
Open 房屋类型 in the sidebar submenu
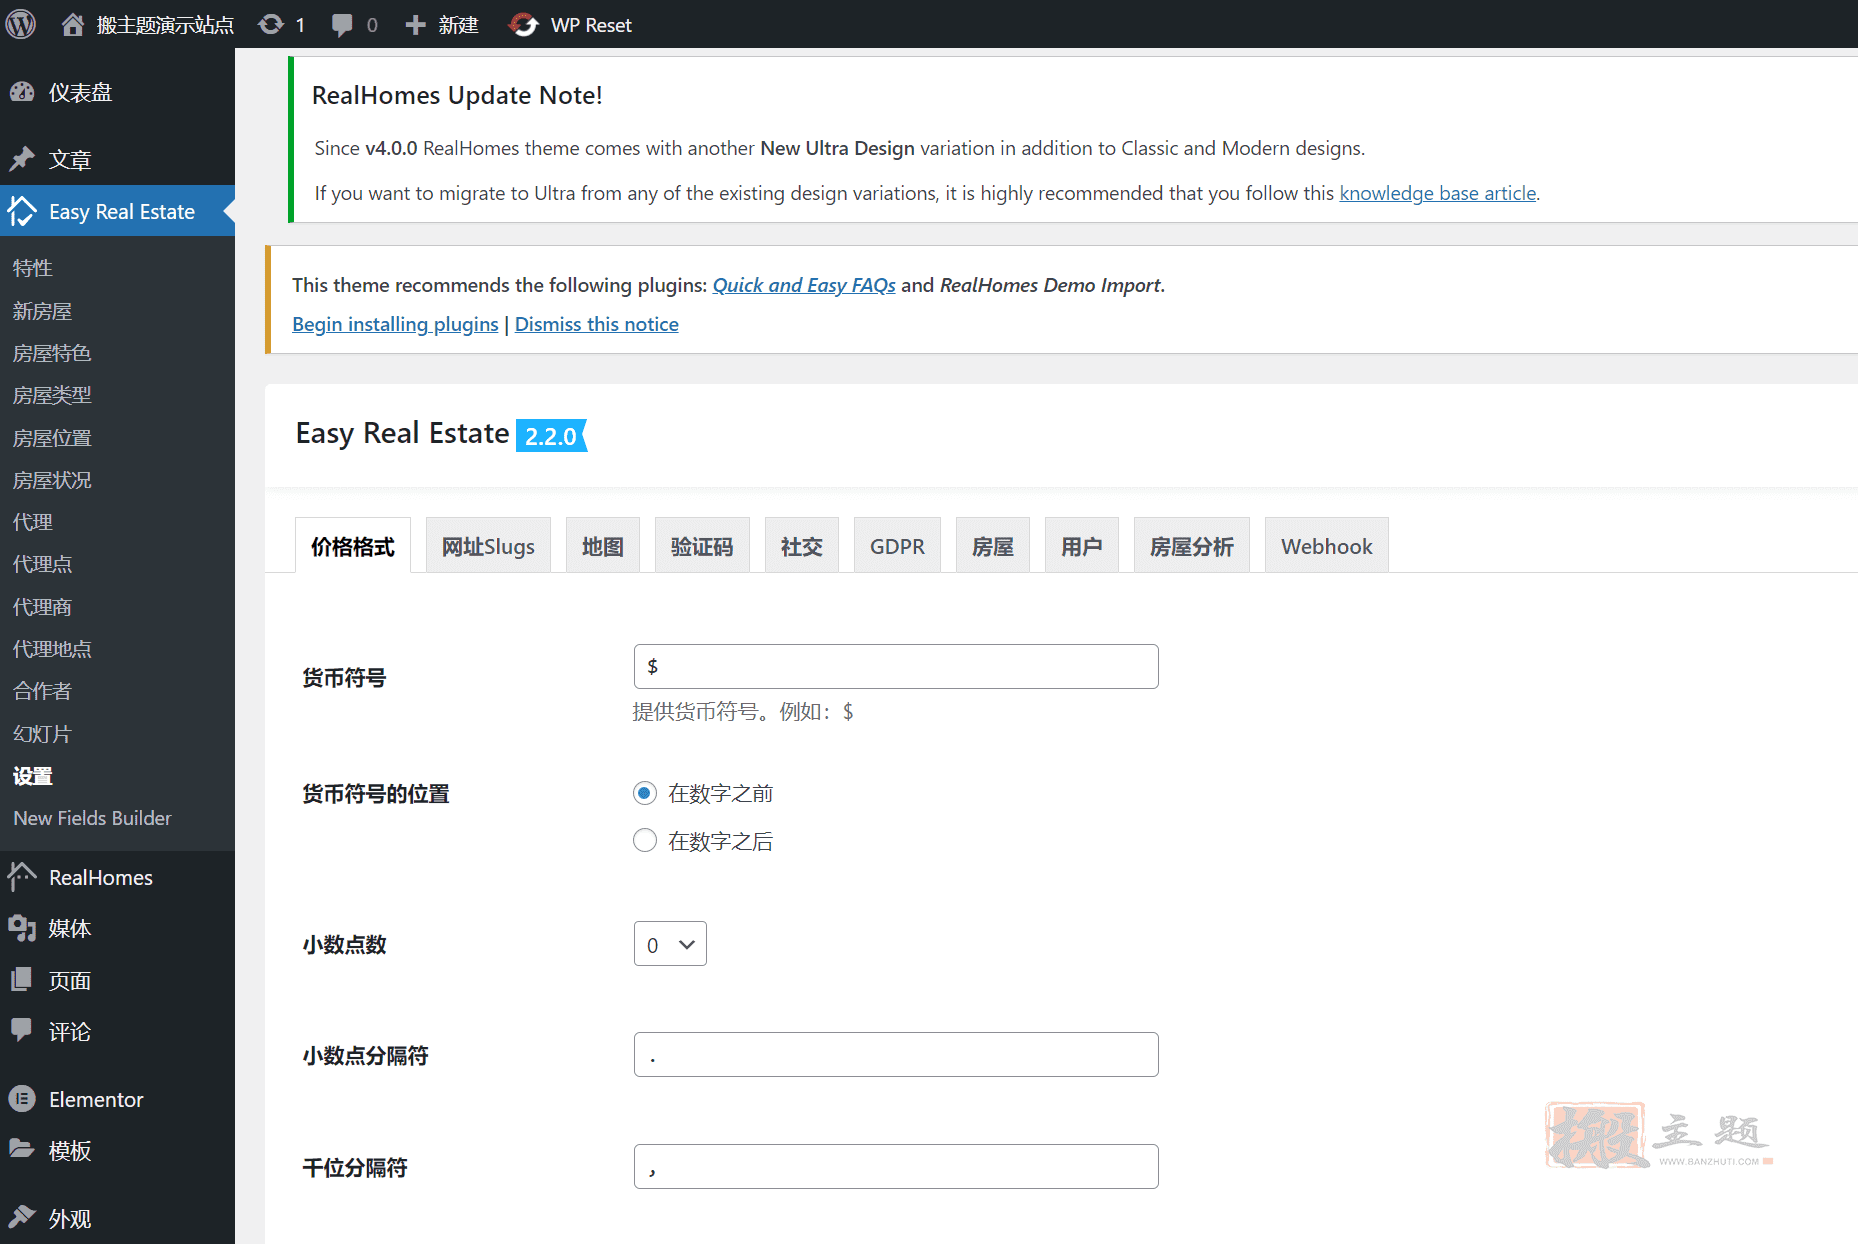[x=52, y=395]
